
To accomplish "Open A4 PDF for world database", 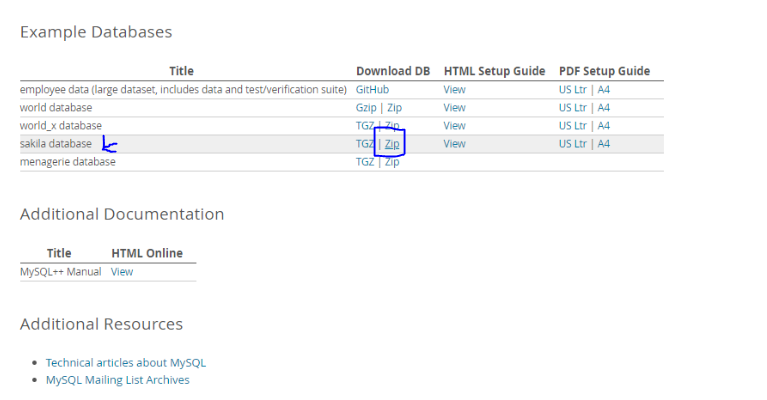I will point(604,108).
